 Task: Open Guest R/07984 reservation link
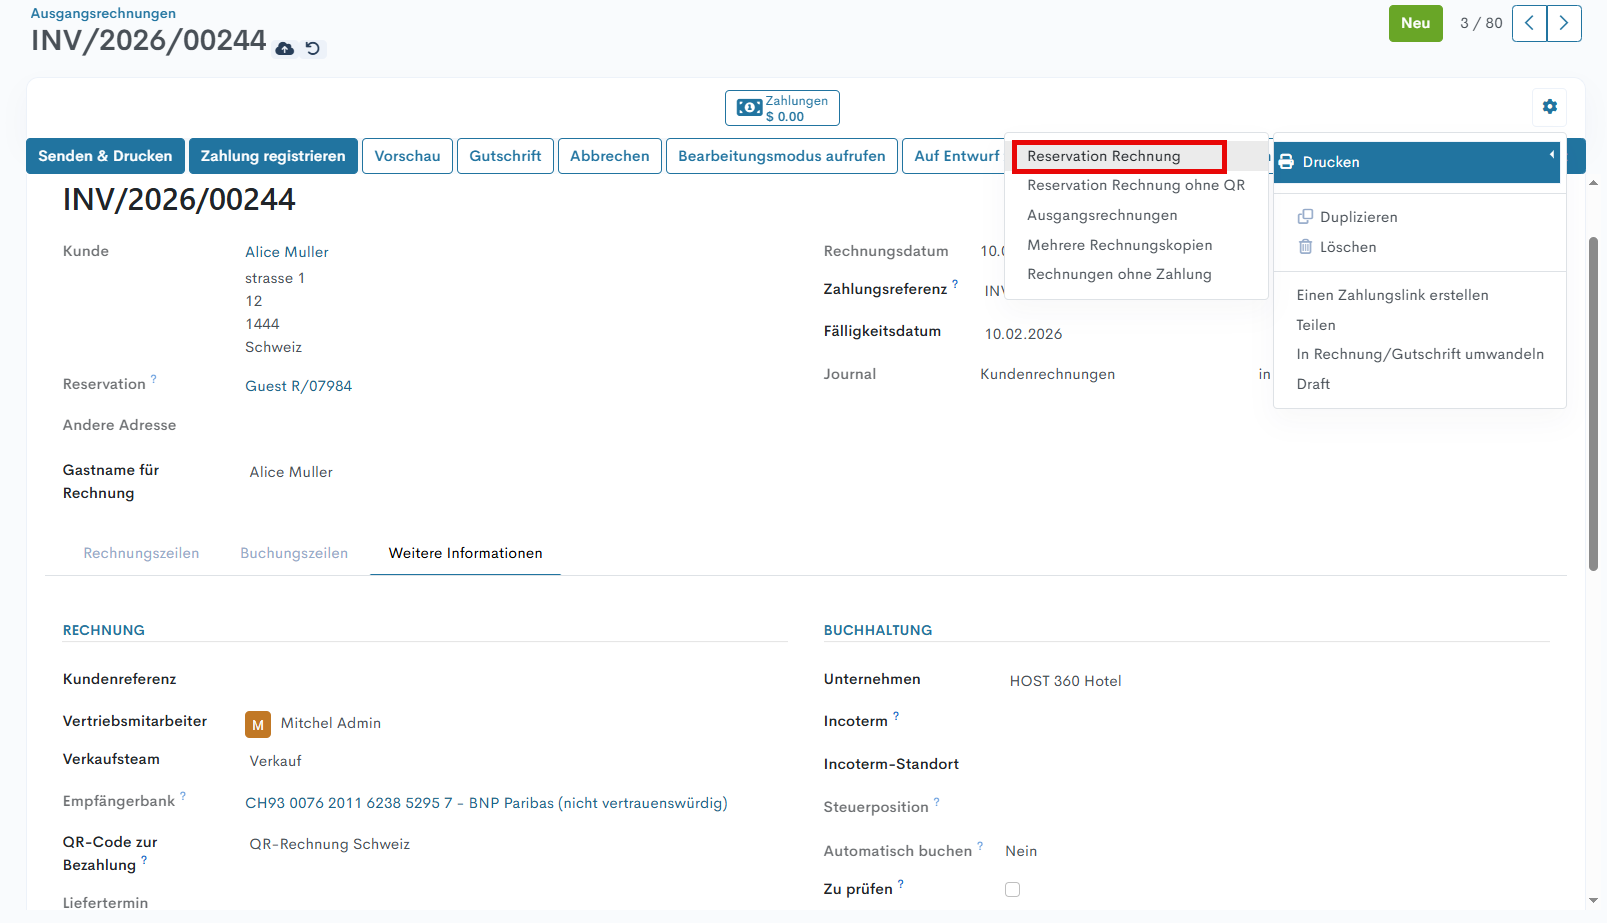[x=298, y=386]
